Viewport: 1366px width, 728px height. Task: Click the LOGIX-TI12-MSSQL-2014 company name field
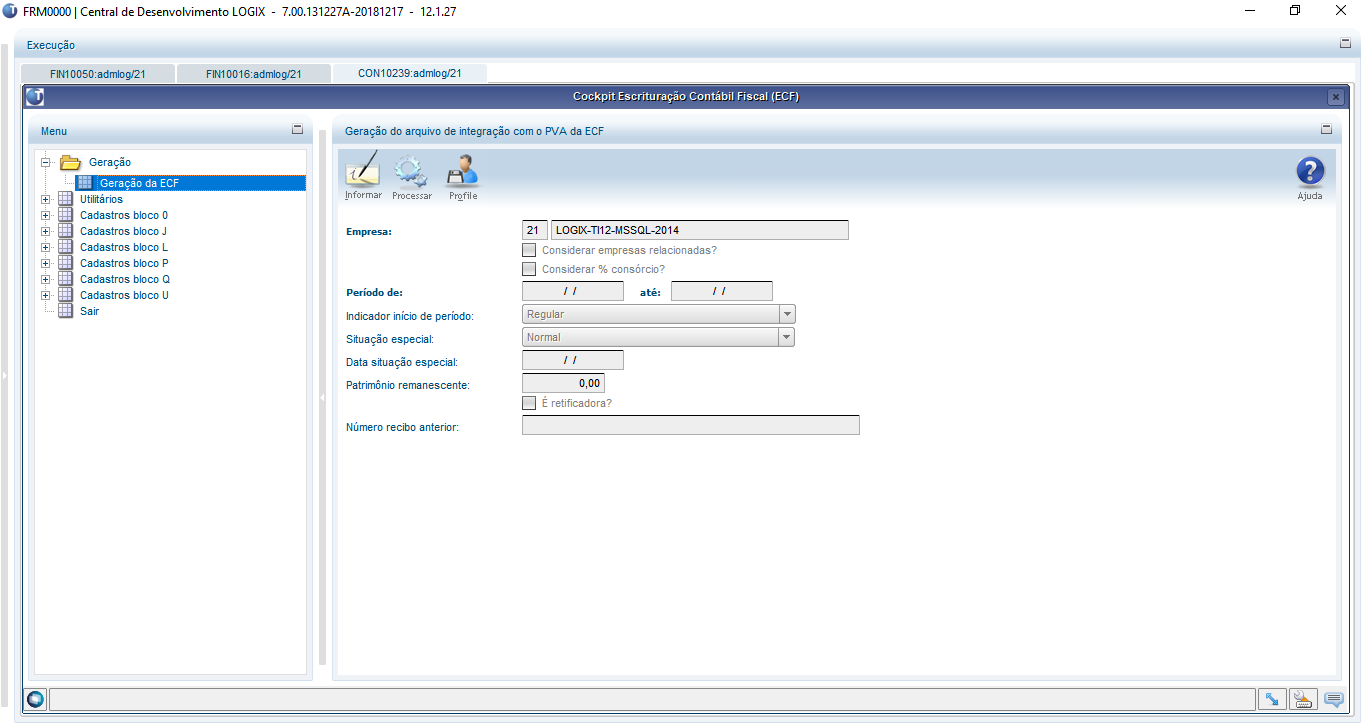pyautogui.click(x=699, y=230)
